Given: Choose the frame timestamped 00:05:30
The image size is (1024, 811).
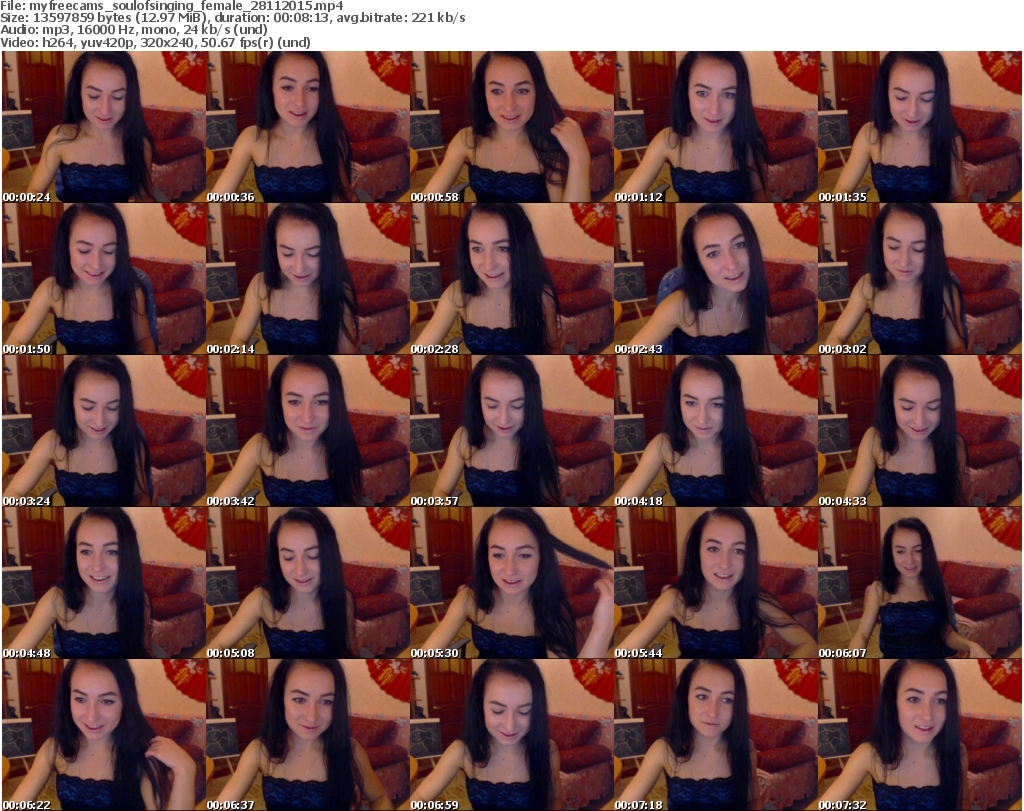Looking at the screenshot, I should coord(512,582).
